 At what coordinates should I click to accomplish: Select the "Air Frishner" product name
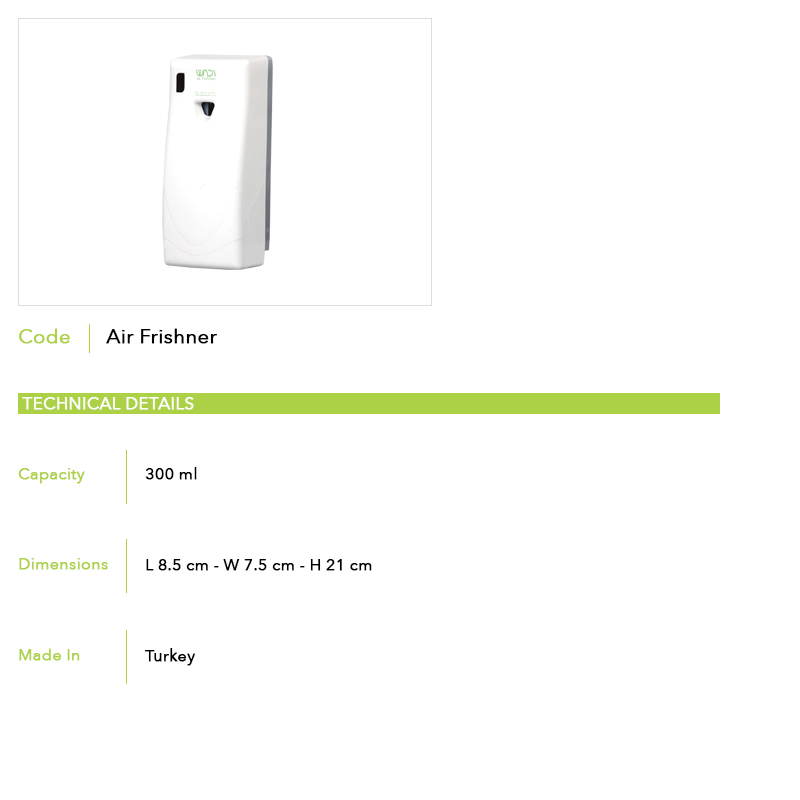161,337
